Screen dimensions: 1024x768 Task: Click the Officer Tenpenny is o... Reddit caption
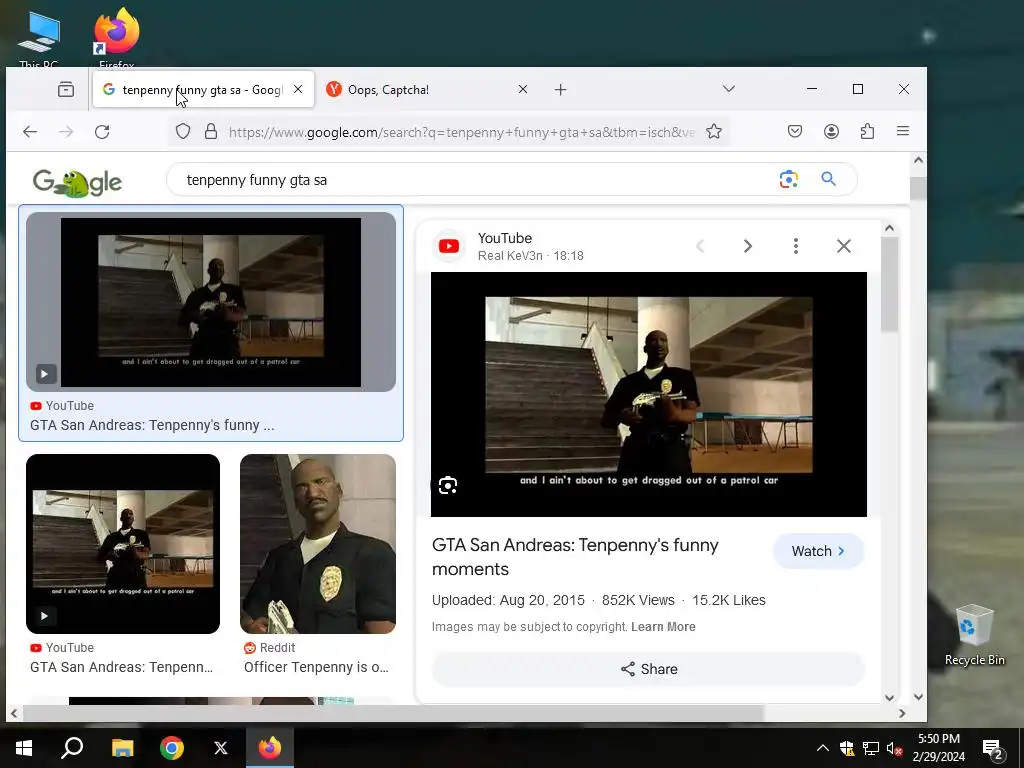tap(316, 667)
